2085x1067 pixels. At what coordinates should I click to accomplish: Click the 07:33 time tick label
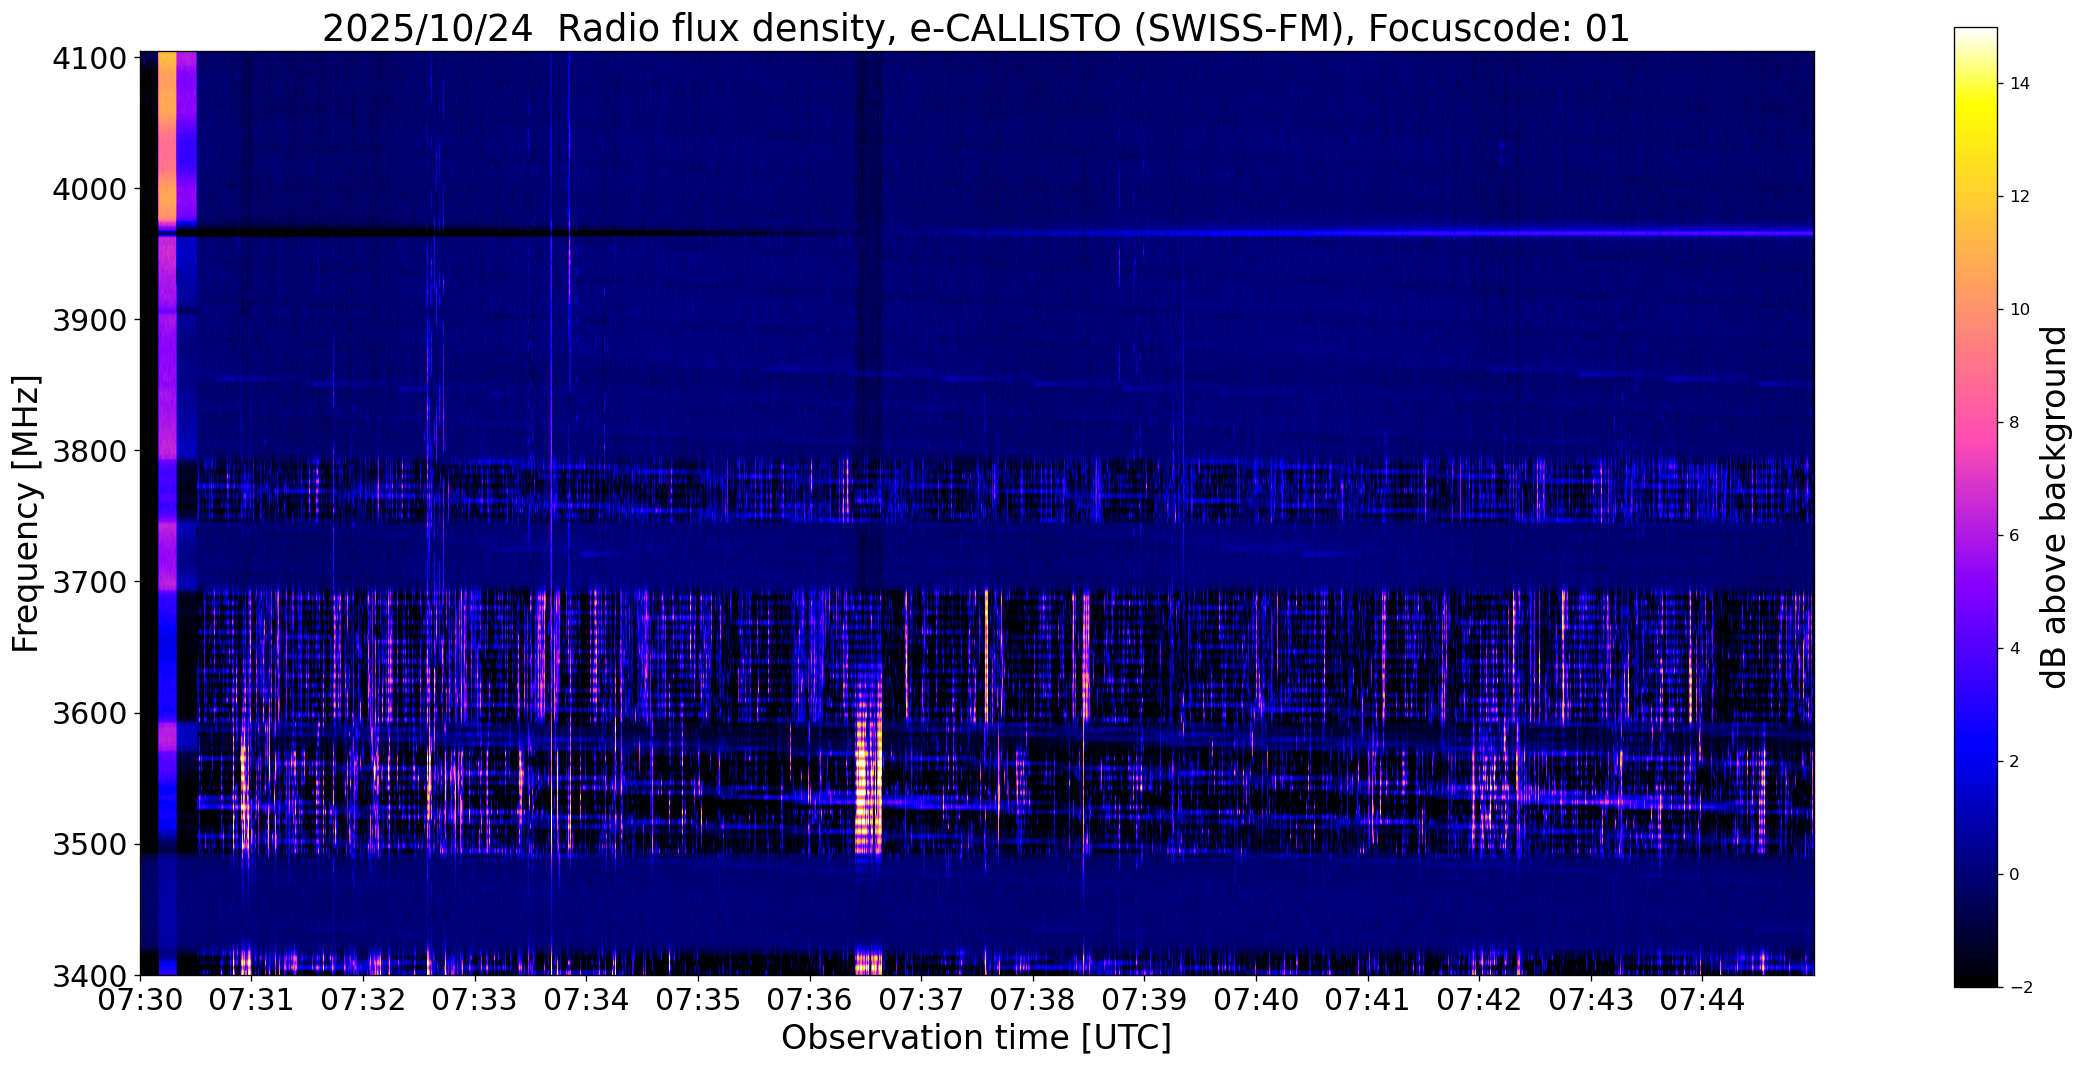click(x=475, y=1000)
